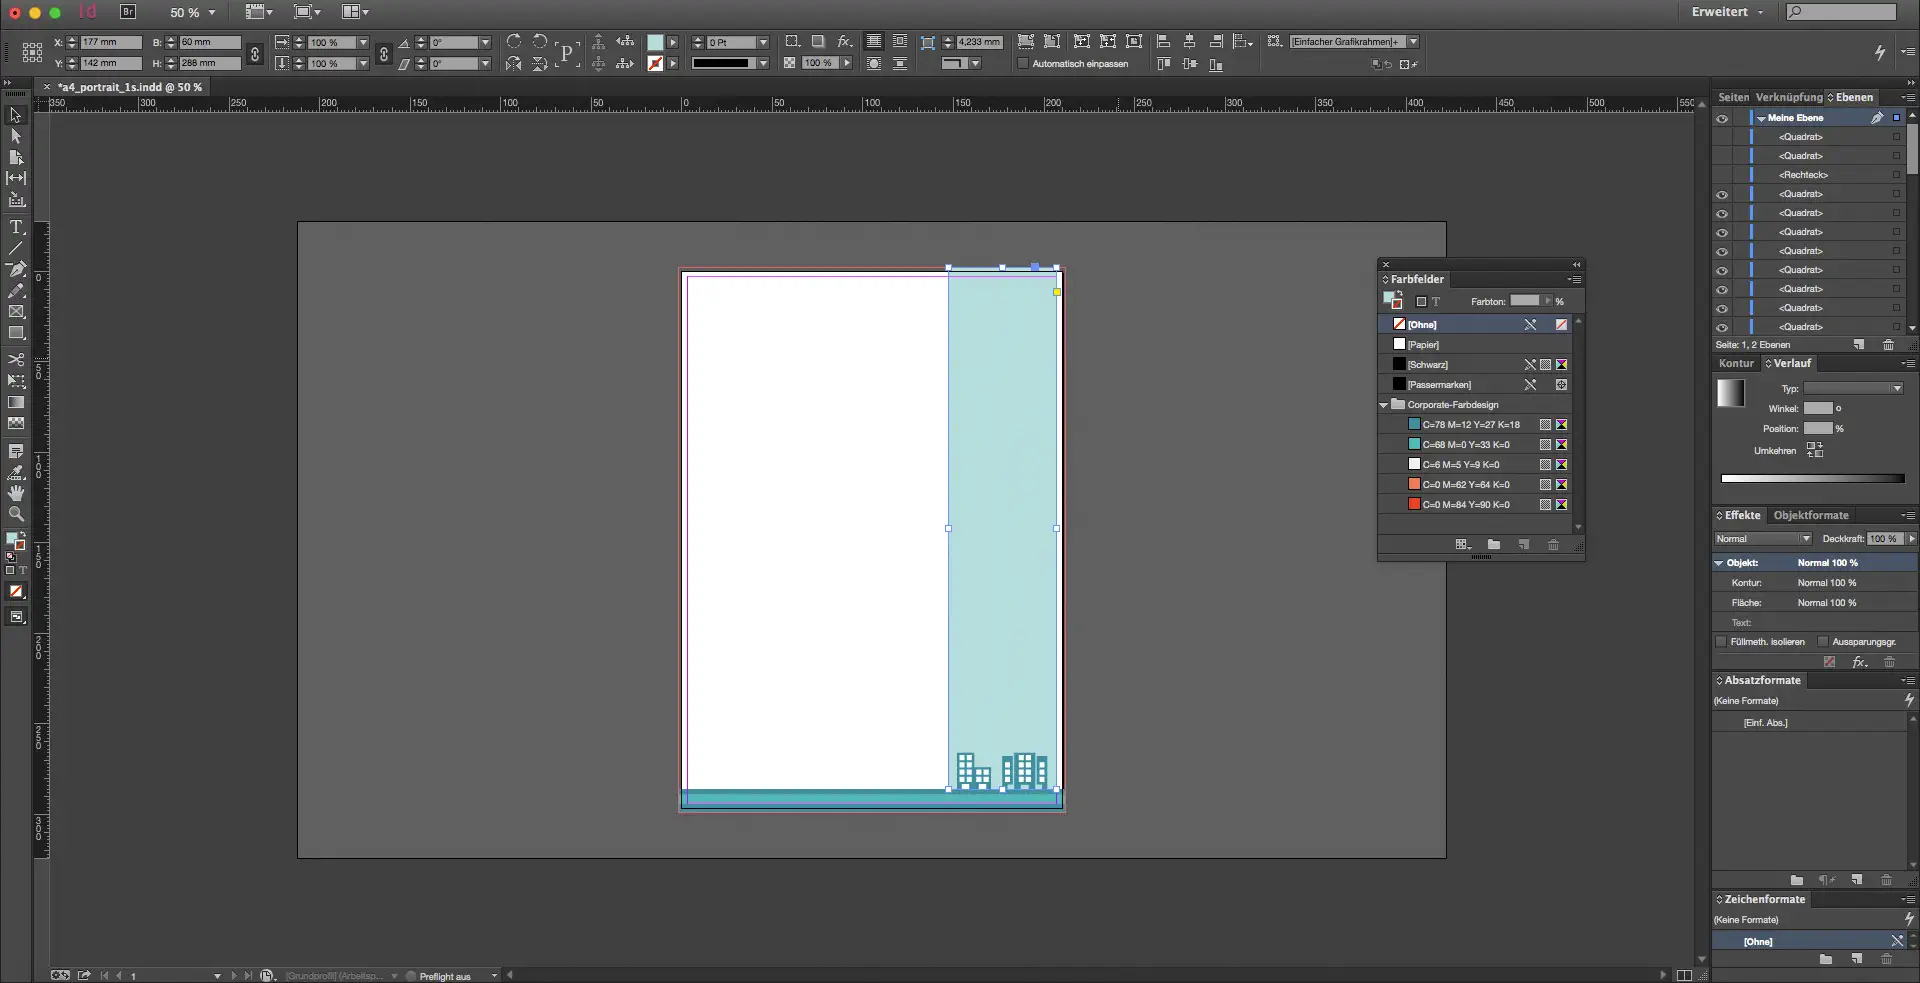
Task: Click the X position input field
Action: [110, 42]
